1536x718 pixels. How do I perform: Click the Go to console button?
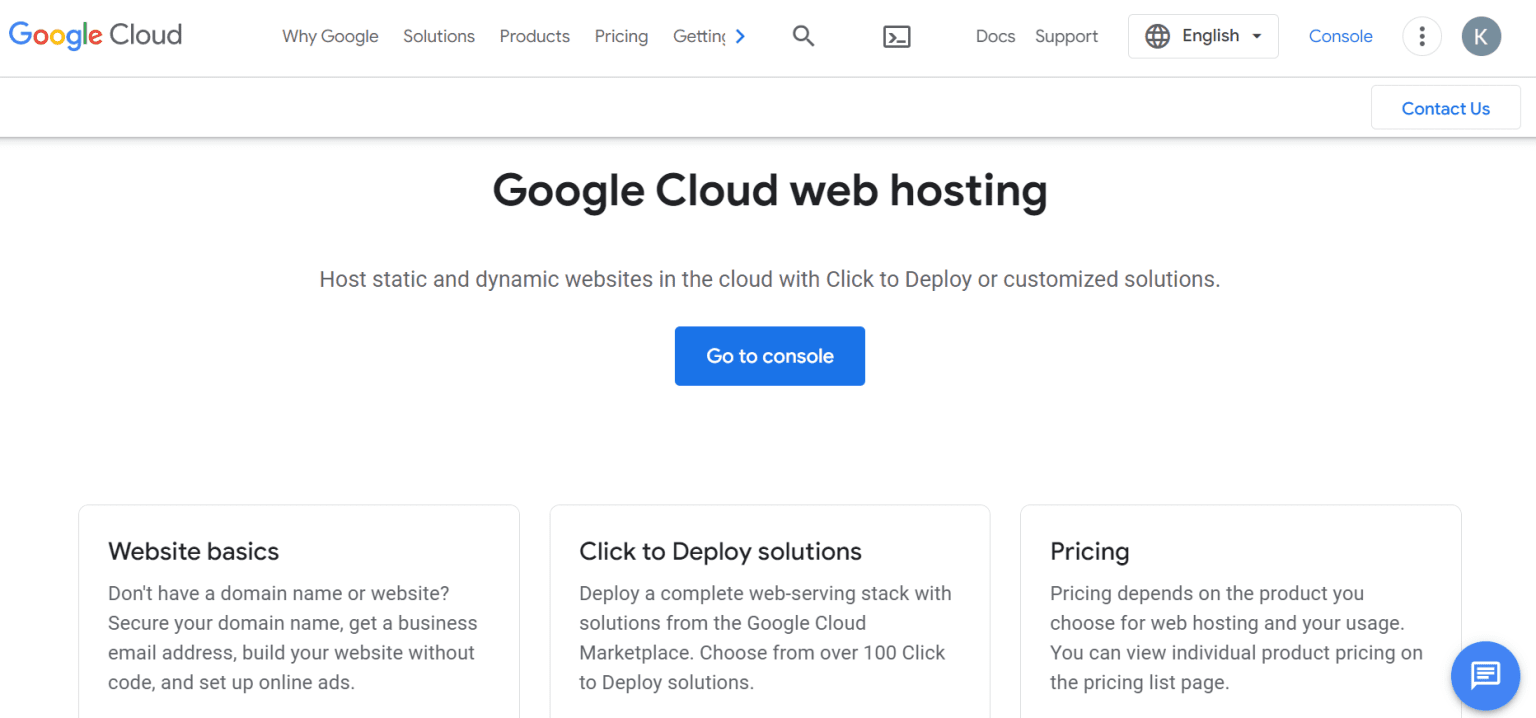pyautogui.click(x=769, y=356)
